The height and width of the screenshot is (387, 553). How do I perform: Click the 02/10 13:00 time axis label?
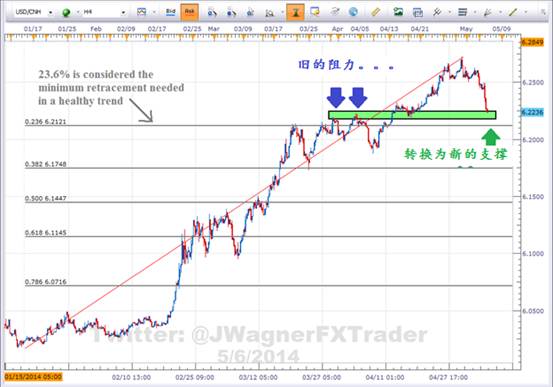(131, 377)
